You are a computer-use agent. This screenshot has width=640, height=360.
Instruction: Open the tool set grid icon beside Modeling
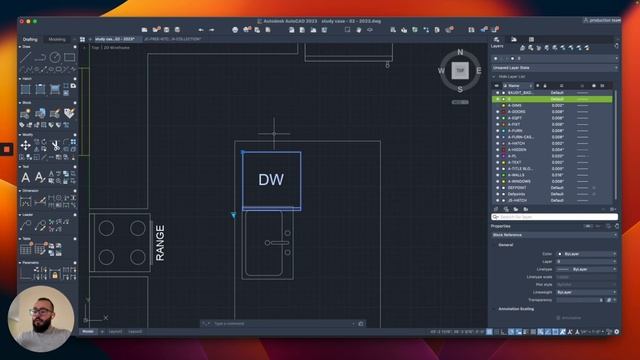82,39
